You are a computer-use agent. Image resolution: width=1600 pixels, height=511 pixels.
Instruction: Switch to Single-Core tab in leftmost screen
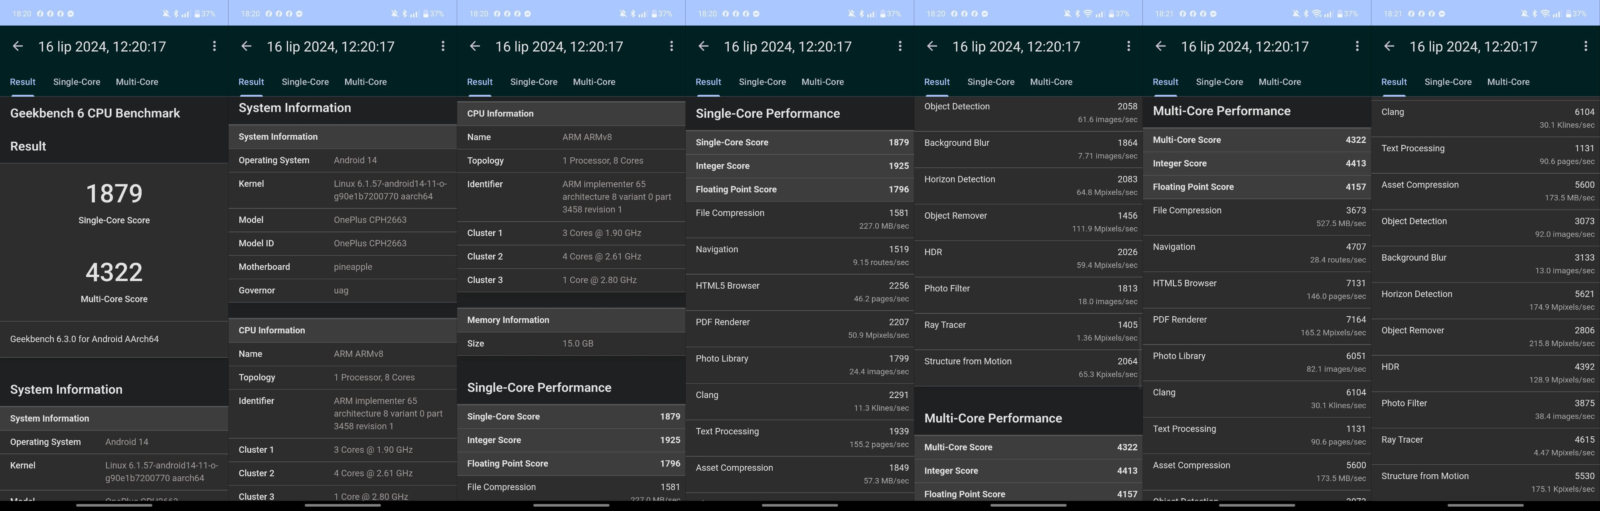tap(76, 82)
